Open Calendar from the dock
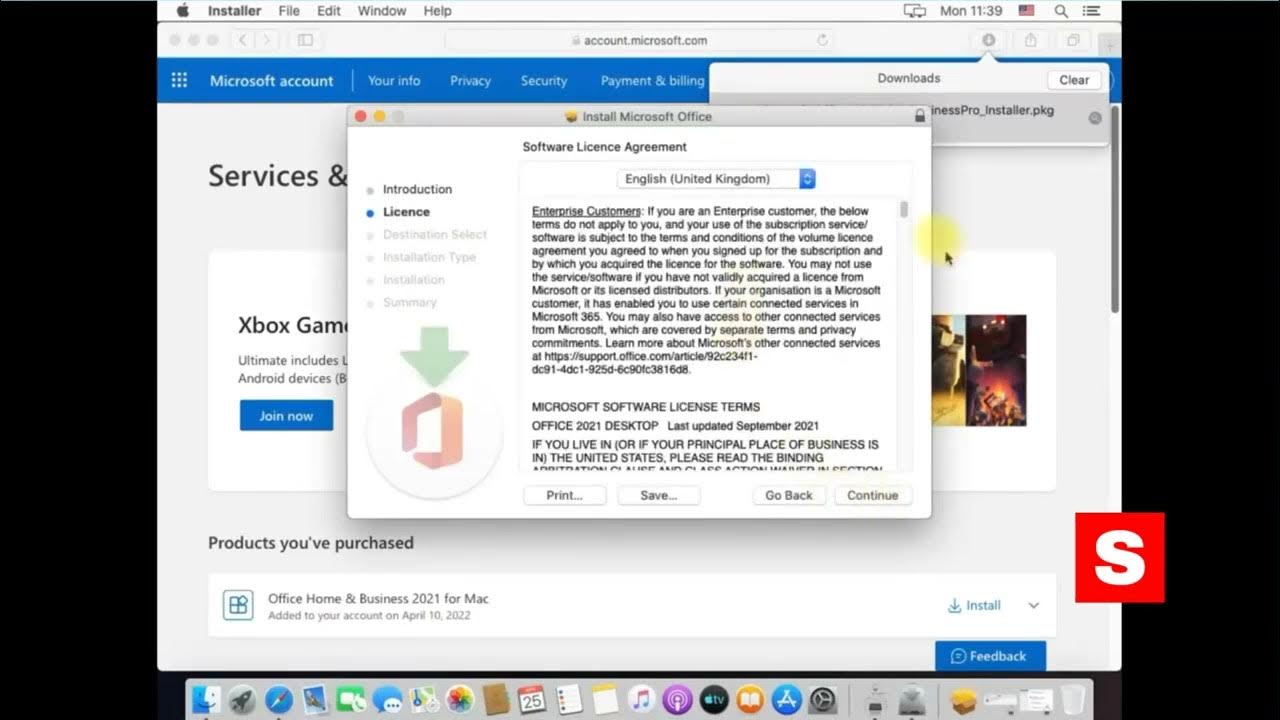 click(531, 699)
